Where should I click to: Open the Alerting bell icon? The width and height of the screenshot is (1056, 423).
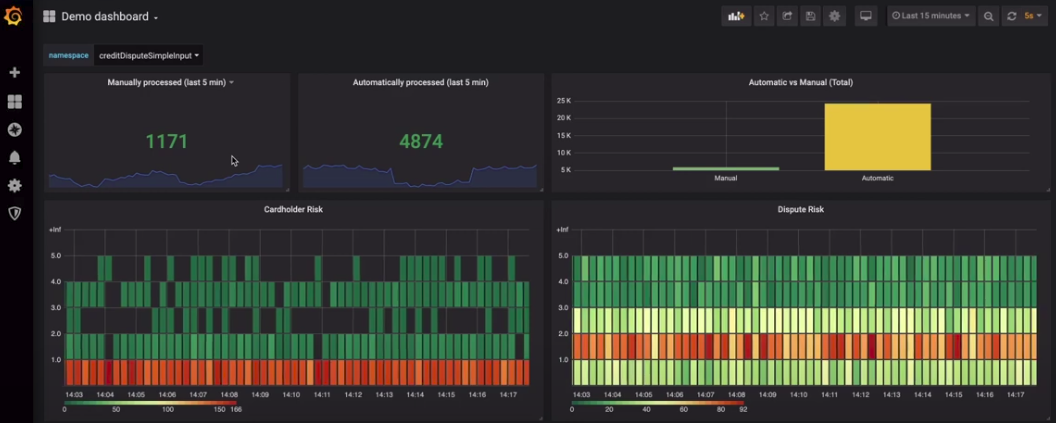coord(14,157)
